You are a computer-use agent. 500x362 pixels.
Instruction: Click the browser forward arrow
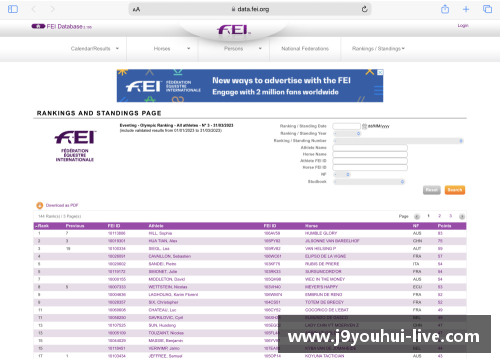(52, 9)
